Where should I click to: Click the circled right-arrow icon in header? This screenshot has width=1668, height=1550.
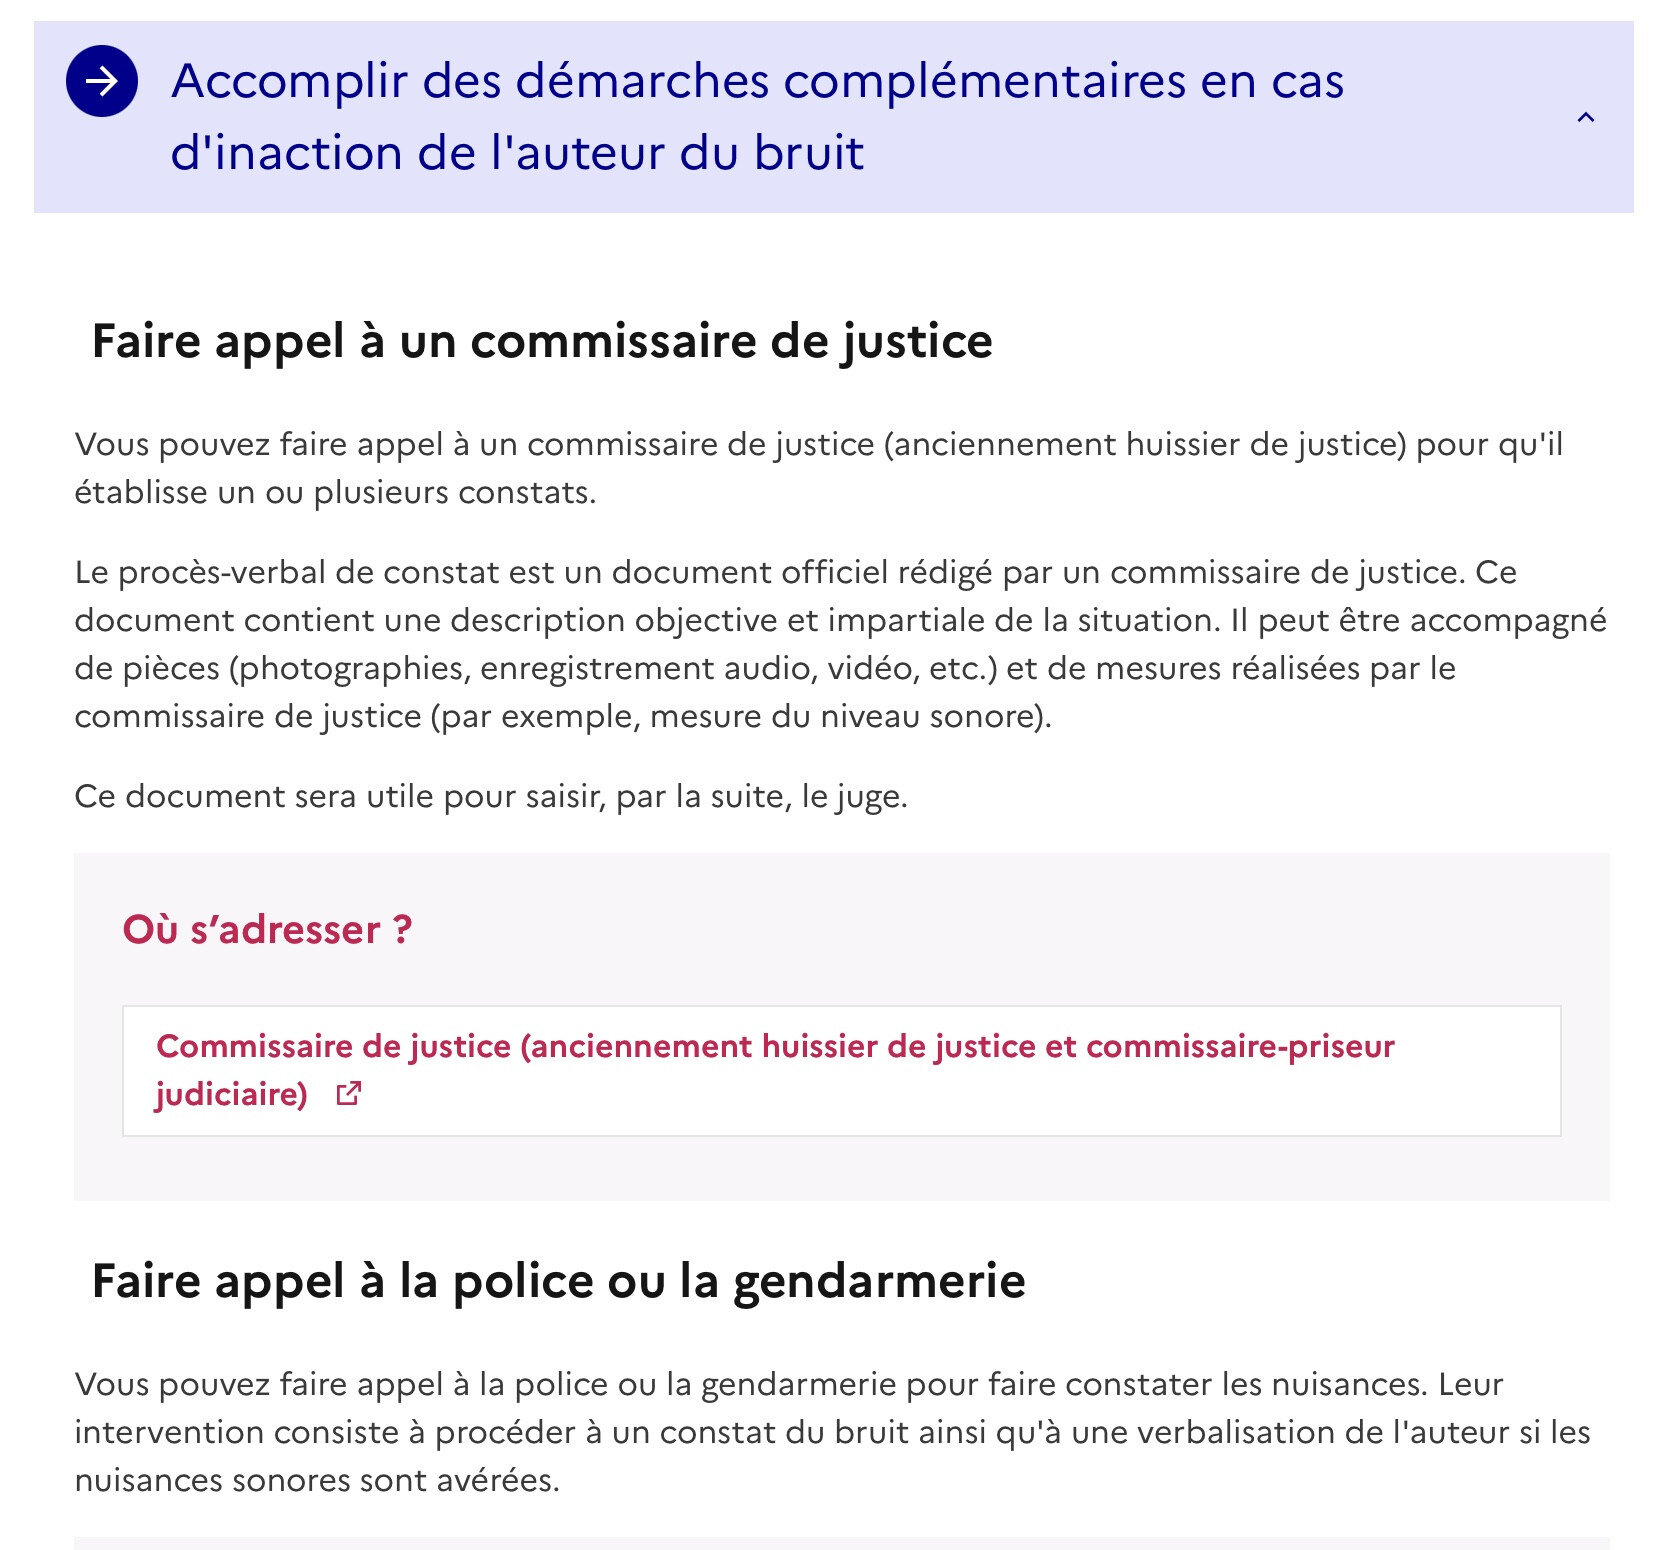102,81
